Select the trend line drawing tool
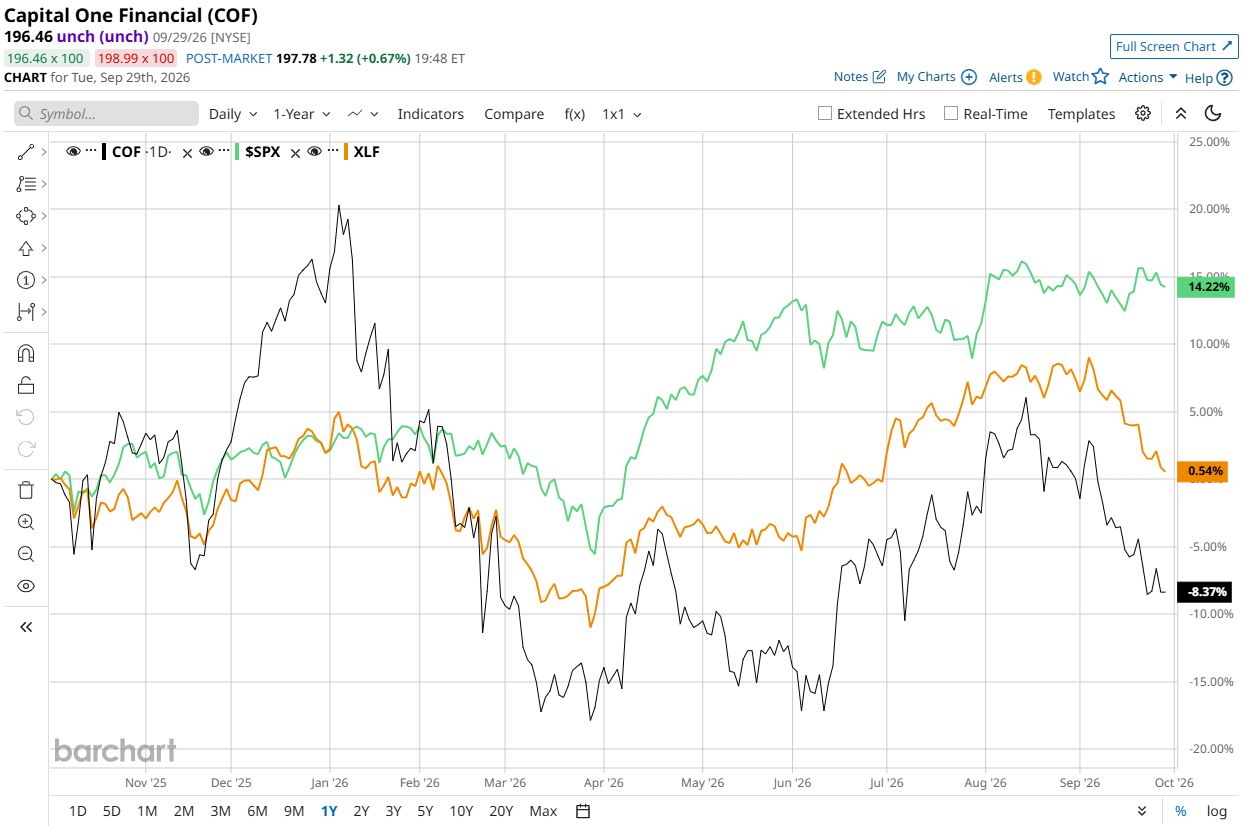The image size is (1255, 835). click(26, 152)
